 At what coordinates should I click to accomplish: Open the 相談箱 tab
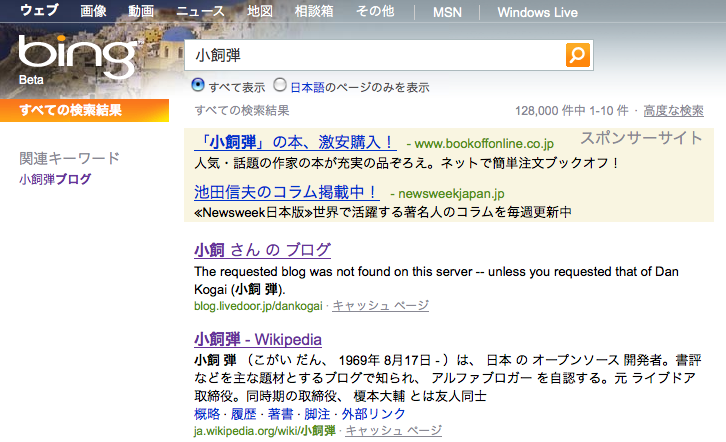coord(314,11)
